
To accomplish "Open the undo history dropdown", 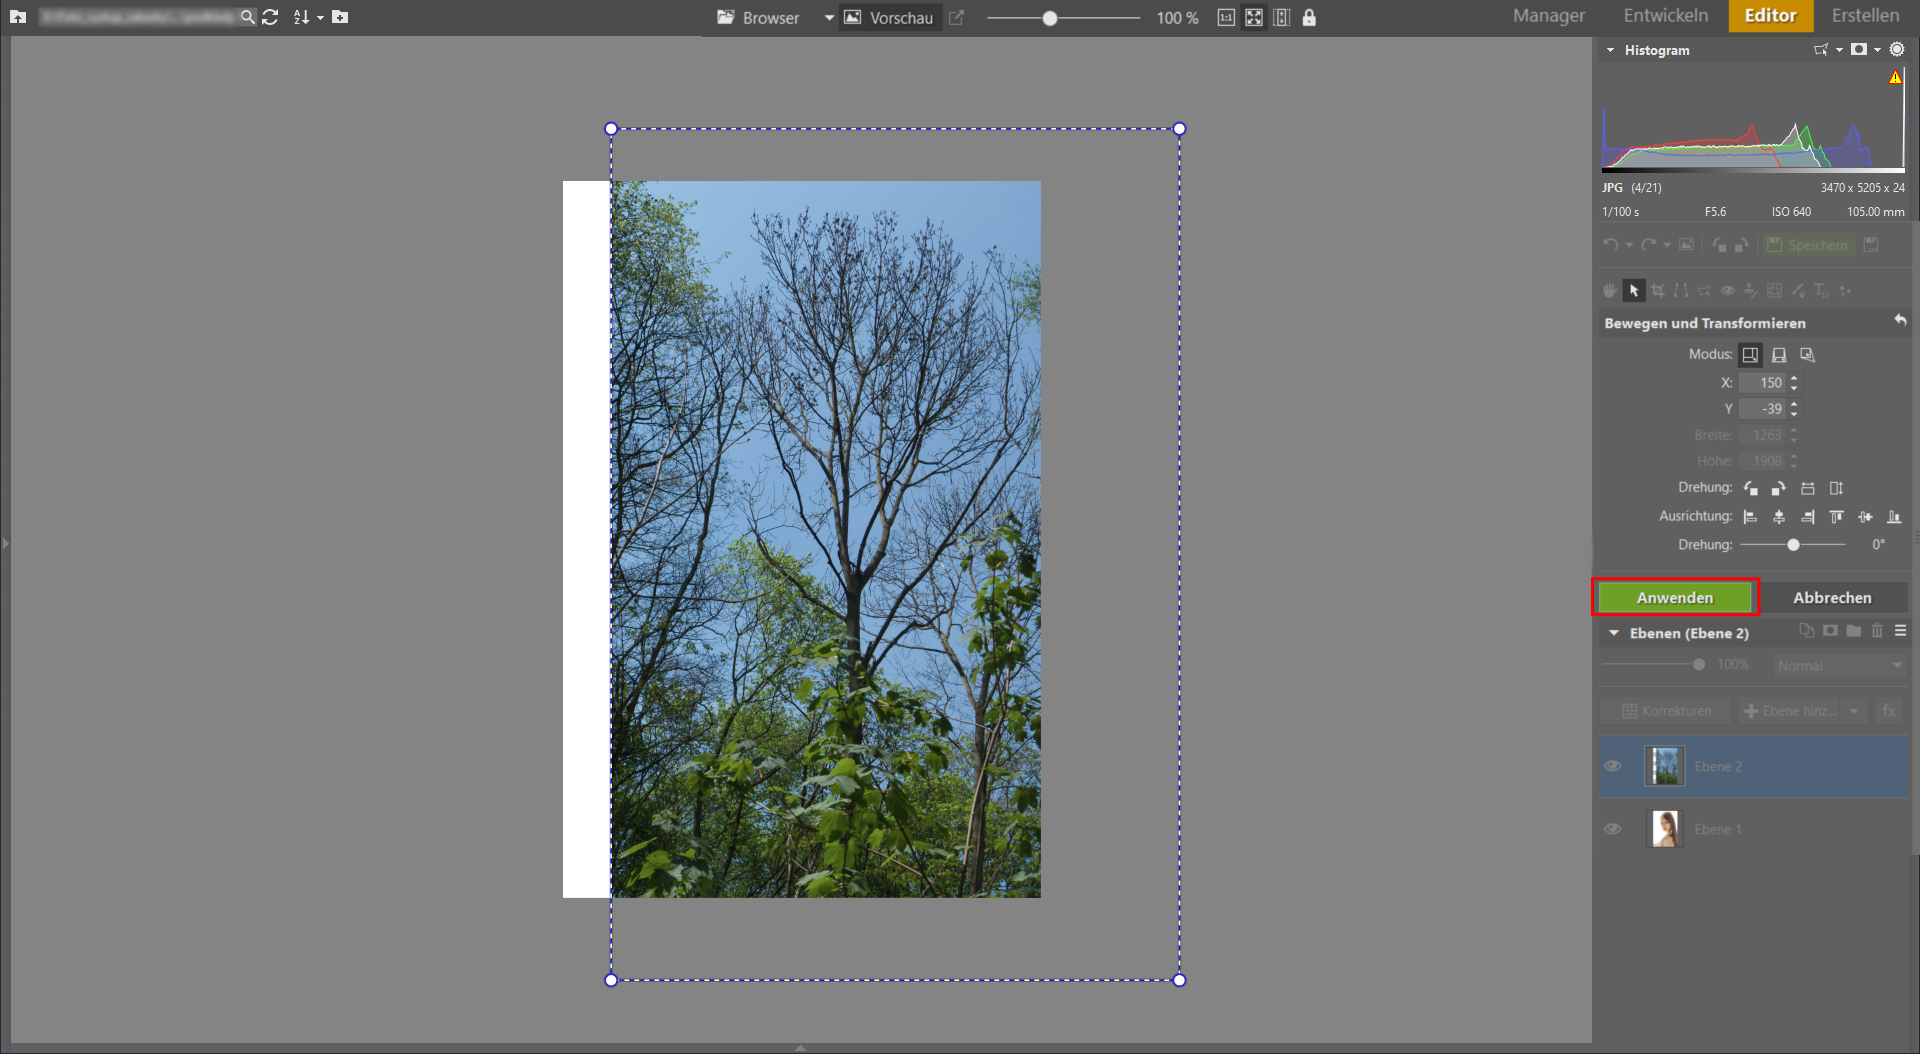I will coord(1629,245).
